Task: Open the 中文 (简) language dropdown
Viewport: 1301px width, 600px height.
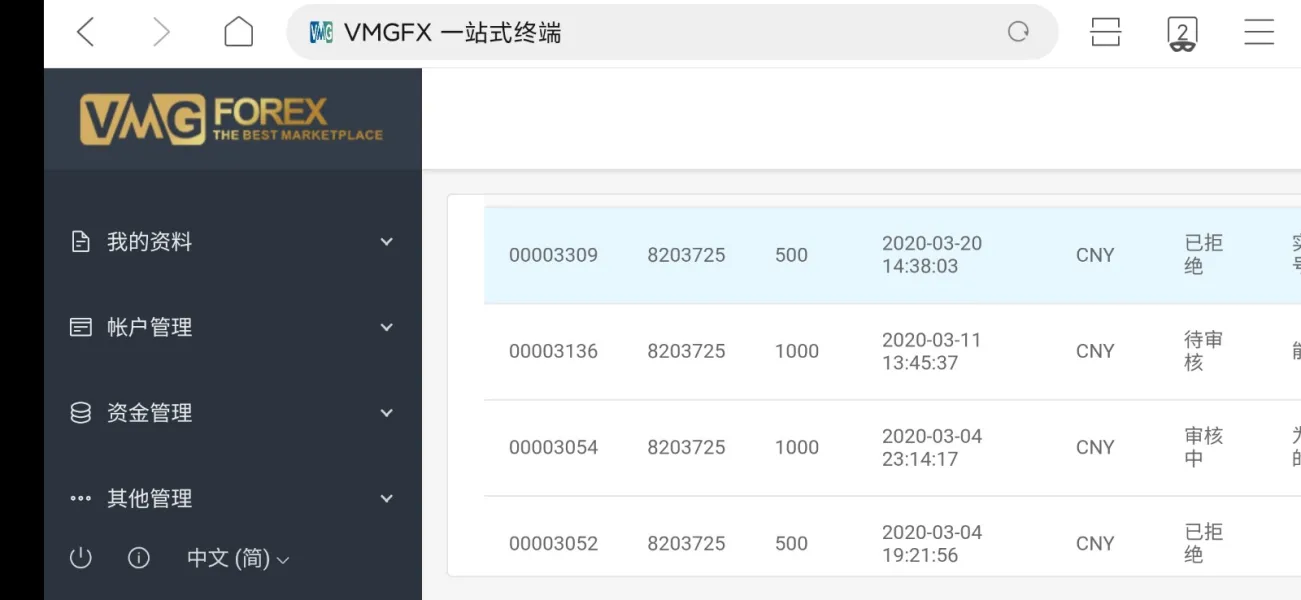Action: click(x=238, y=558)
